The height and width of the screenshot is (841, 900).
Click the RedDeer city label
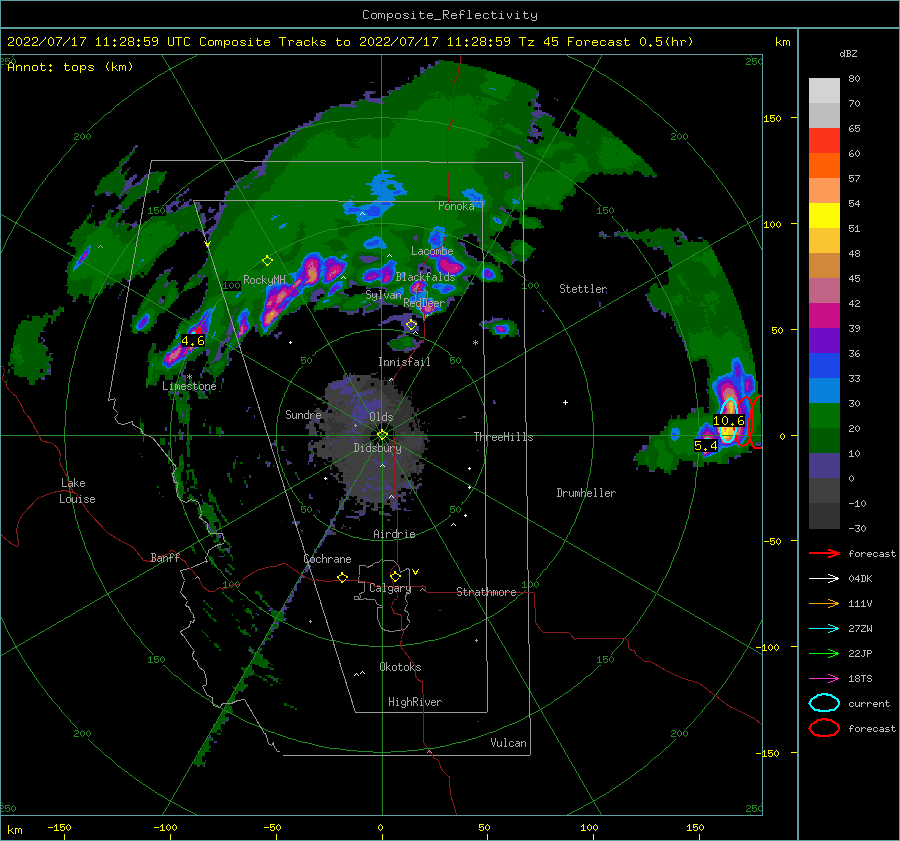[x=424, y=303]
